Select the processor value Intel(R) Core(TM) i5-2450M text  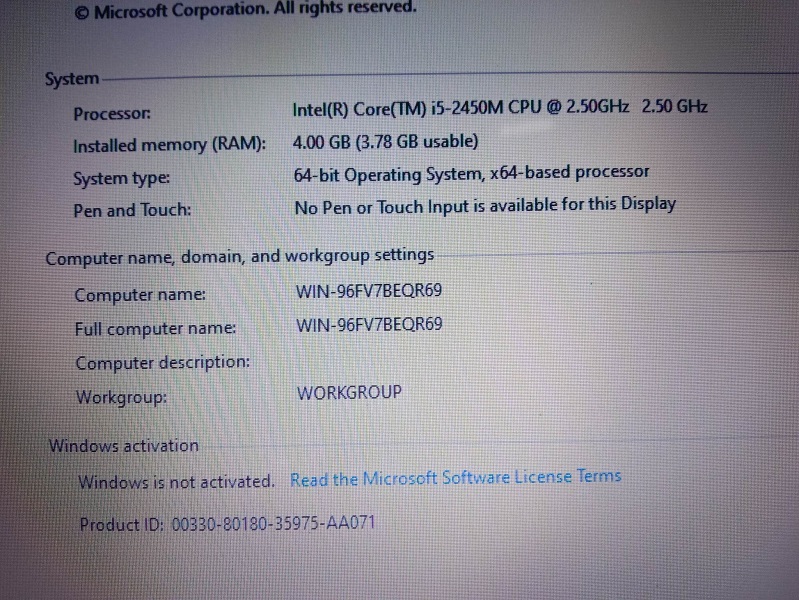click(x=500, y=108)
